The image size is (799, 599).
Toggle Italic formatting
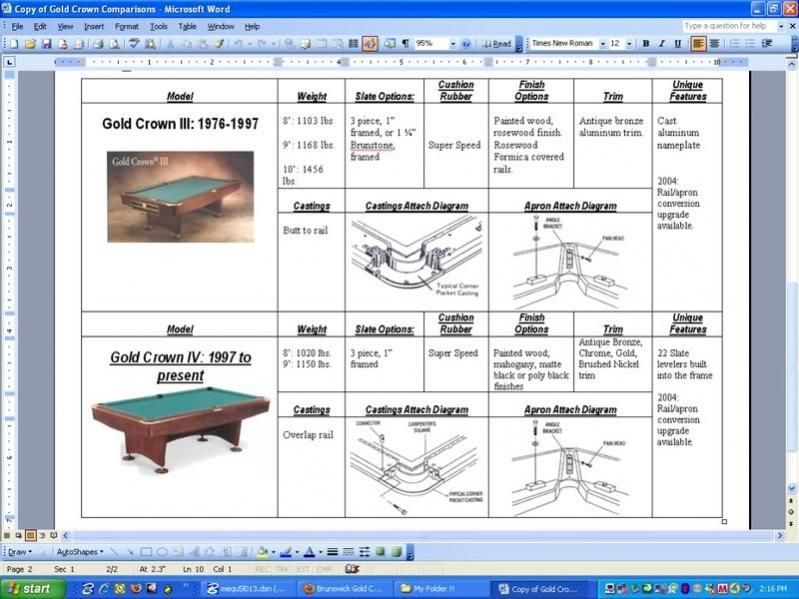click(x=661, y=44)
